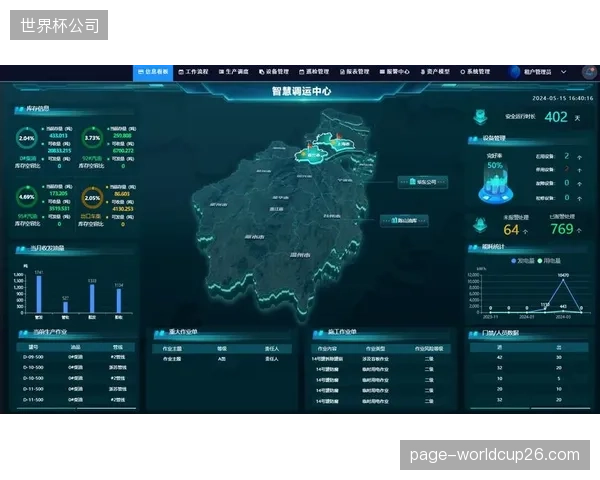Click the right orange flag marker on the map
This screenshot has height=480, width=600.
[x=338, y=136]
